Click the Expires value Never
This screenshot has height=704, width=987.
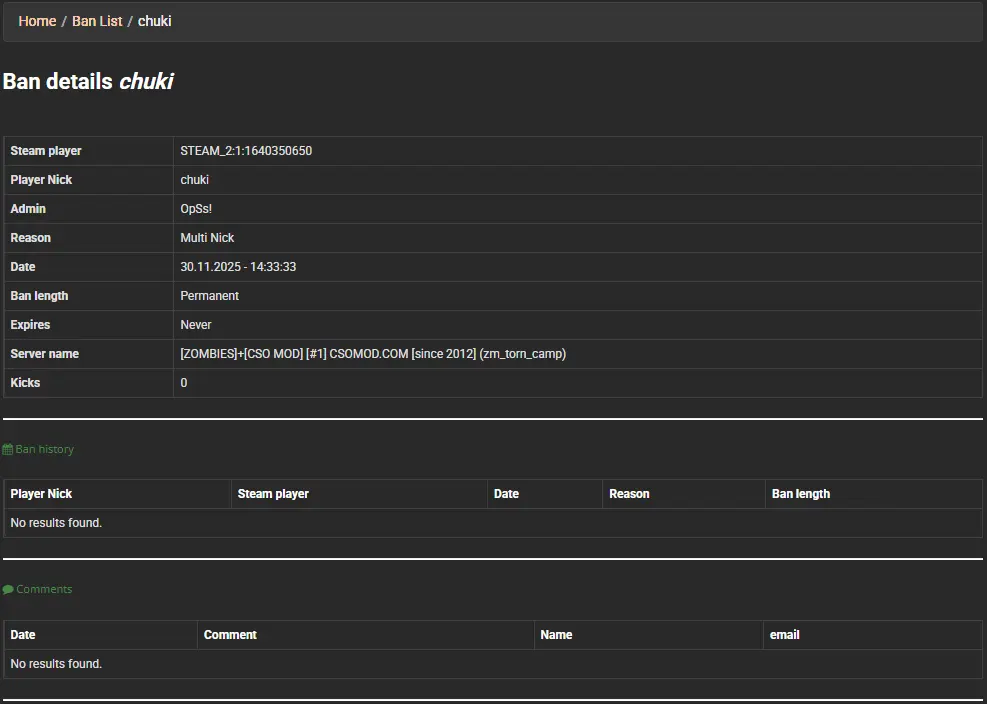point(196,324)
